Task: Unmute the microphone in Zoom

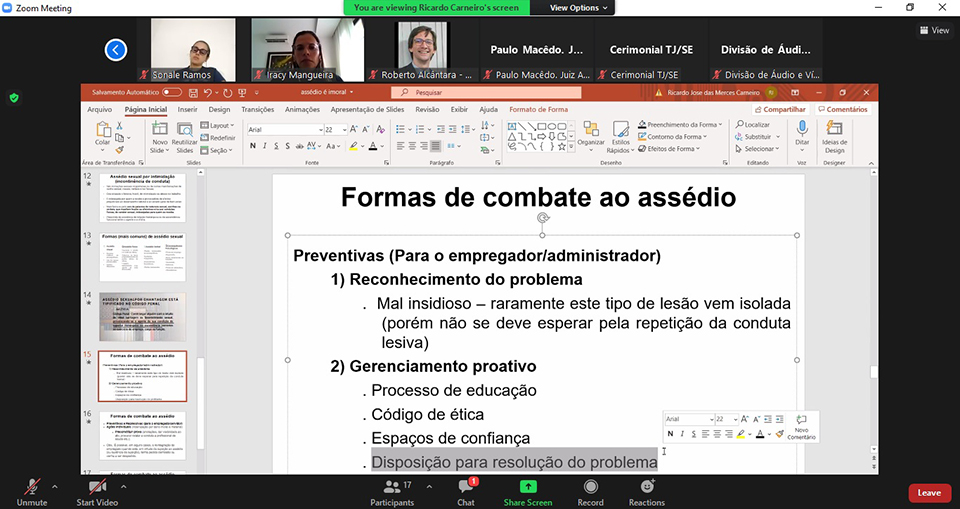Action: point(32,490)
